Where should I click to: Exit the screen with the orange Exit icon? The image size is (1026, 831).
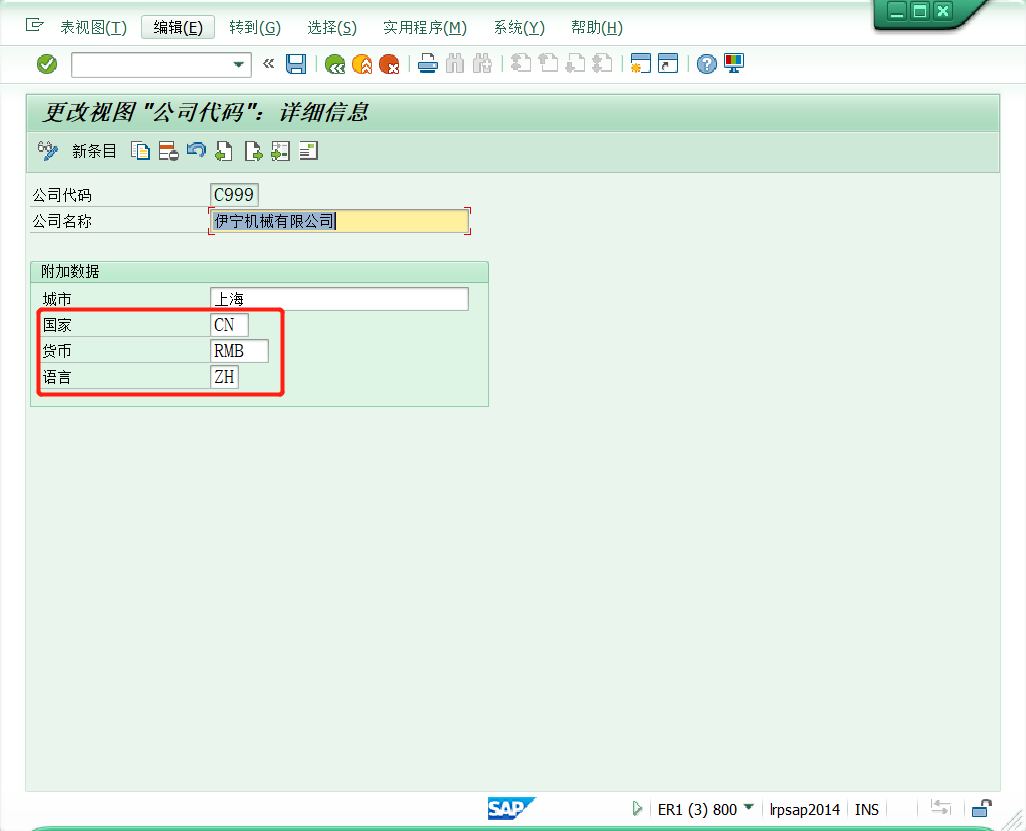[x=362, y=63]
